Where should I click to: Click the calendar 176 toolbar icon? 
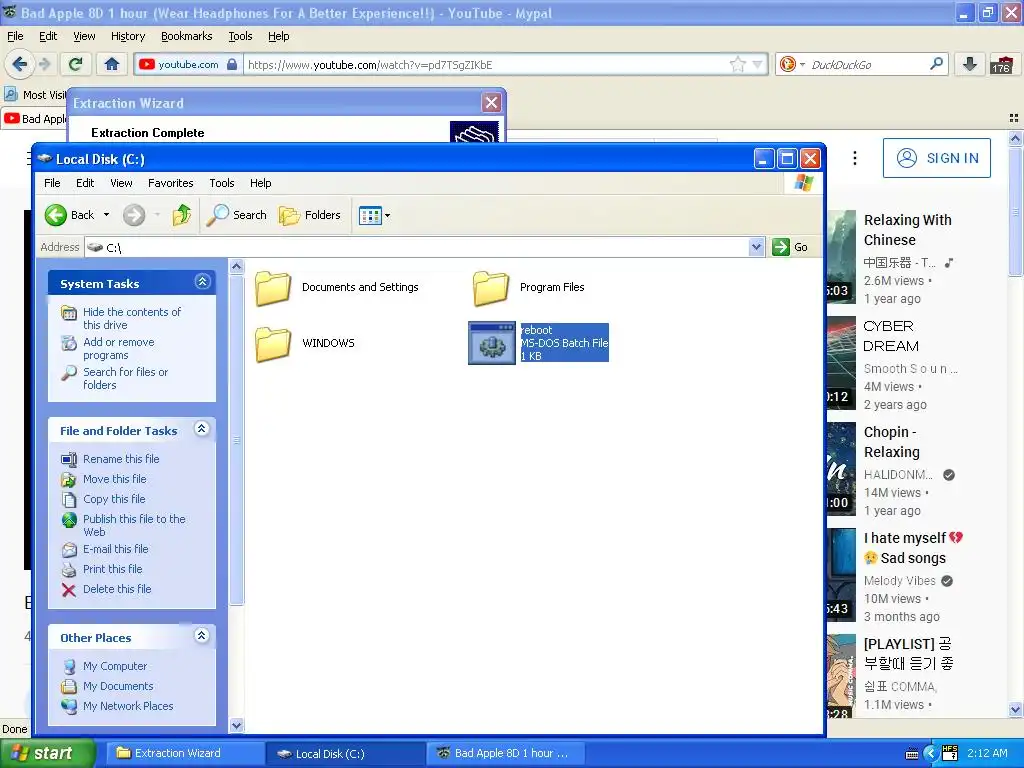[1000, 64]
